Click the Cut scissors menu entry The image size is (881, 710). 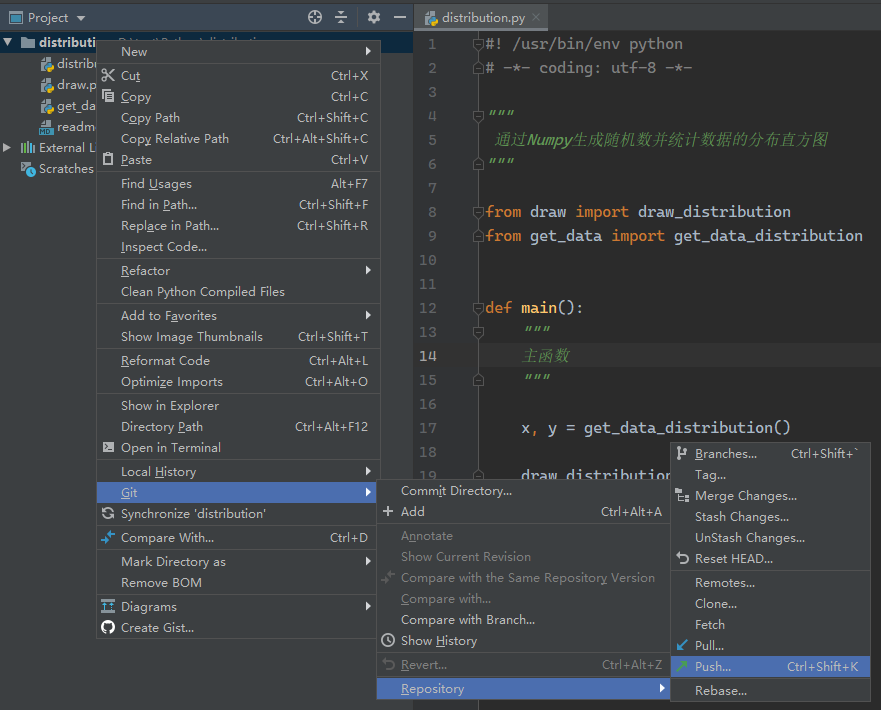[130, 76]
